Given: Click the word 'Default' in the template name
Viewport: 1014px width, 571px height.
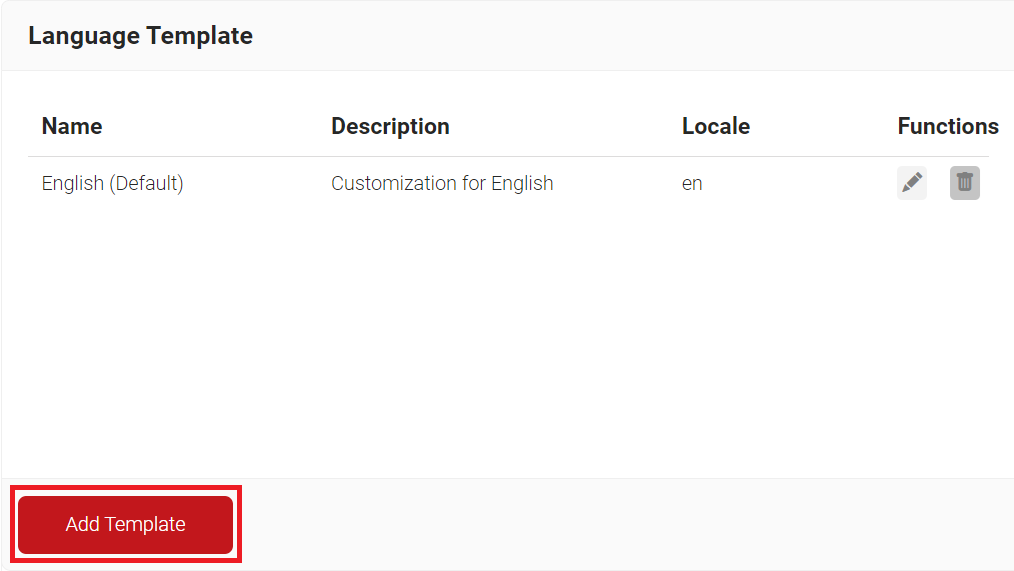Looking at the screenshot, I should 146,183.
